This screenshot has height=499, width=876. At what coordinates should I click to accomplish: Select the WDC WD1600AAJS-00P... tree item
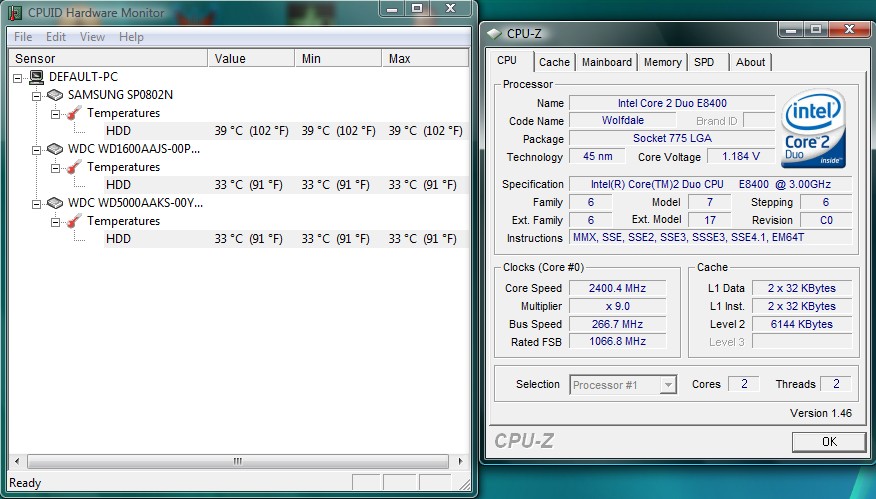pyautogui.click(x=134, y=149)
